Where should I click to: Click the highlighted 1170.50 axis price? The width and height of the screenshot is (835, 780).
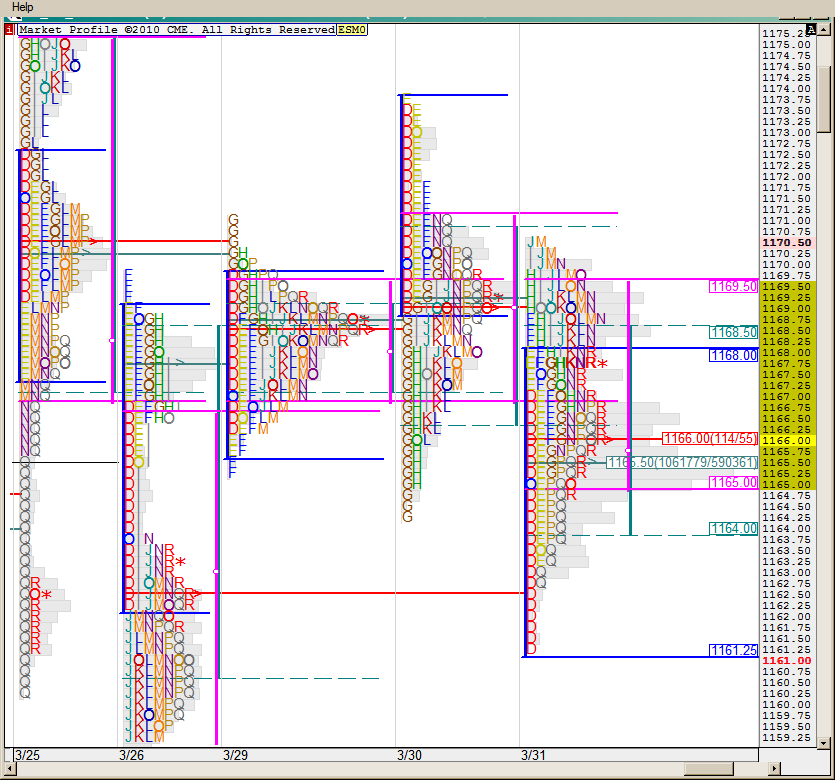point(786,243)
